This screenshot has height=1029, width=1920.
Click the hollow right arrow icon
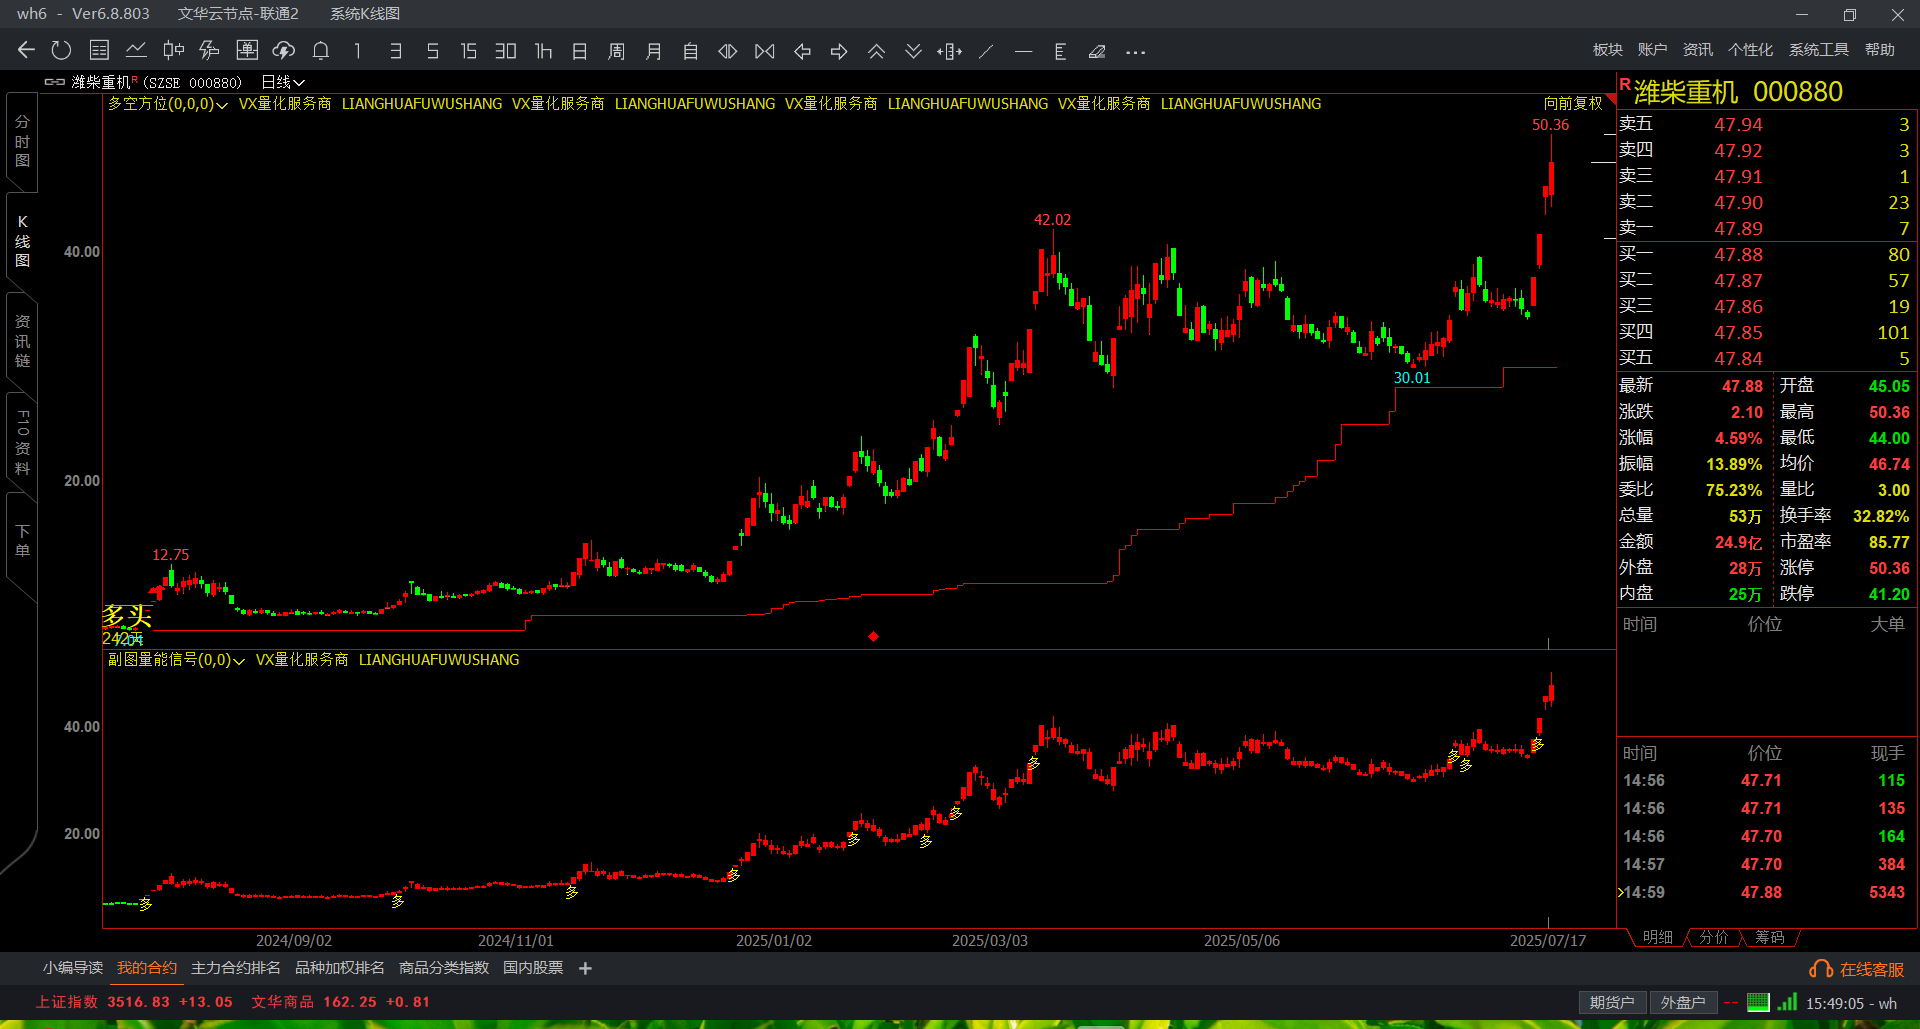(x=839, y=51)
